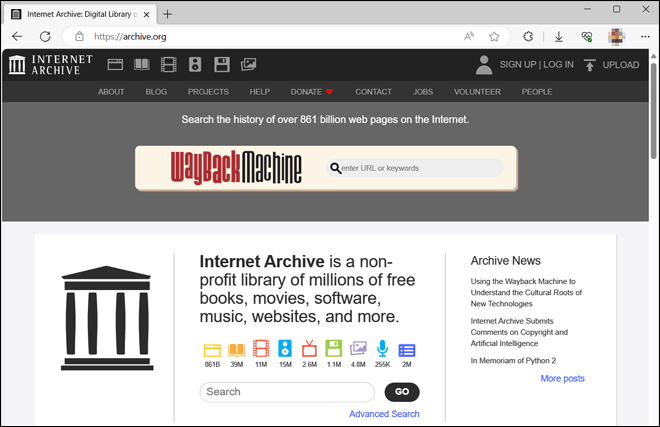Click the Wayback Machine logo
Image resolution: width=660 pixels, height=427 pixels.
(x=236, y=168)
